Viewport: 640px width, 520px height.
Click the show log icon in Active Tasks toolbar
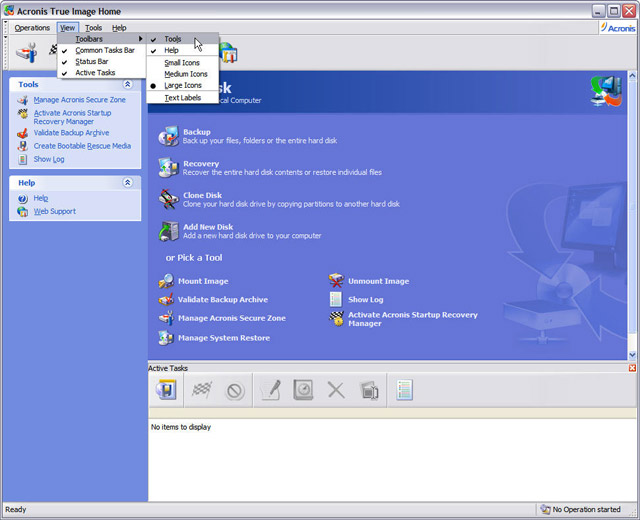coord(404,390)
